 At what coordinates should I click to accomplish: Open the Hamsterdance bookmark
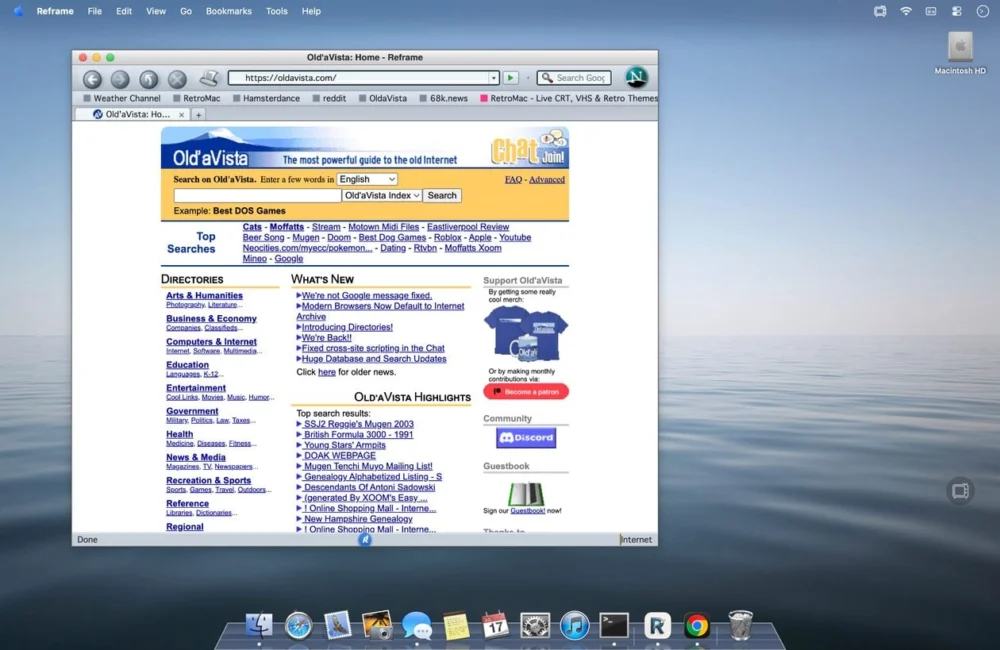(x=266, y=98)
